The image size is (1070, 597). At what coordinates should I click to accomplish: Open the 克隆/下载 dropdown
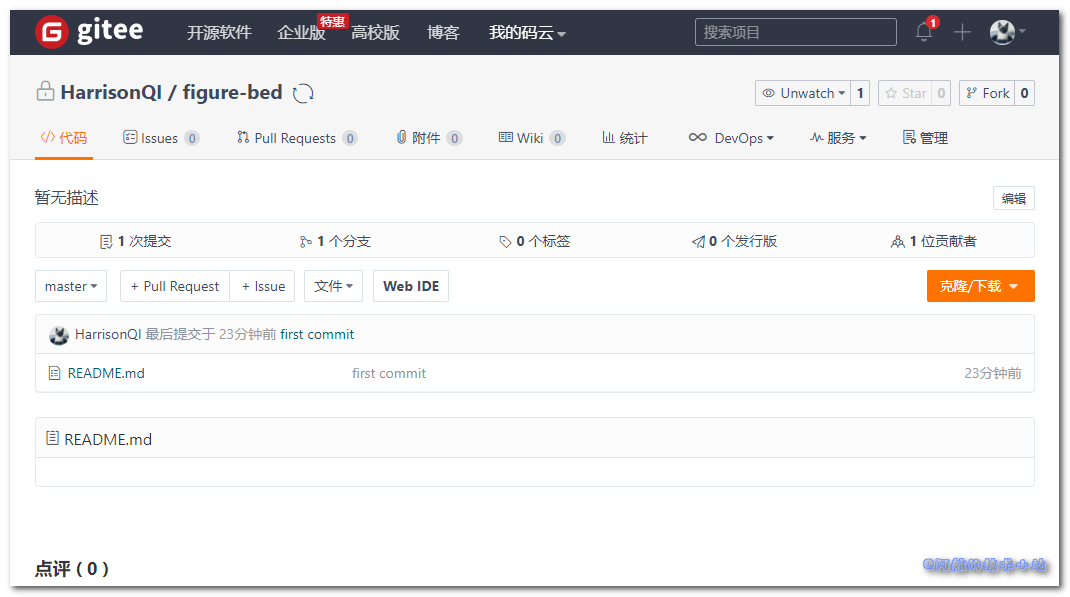tap(980, 286)
